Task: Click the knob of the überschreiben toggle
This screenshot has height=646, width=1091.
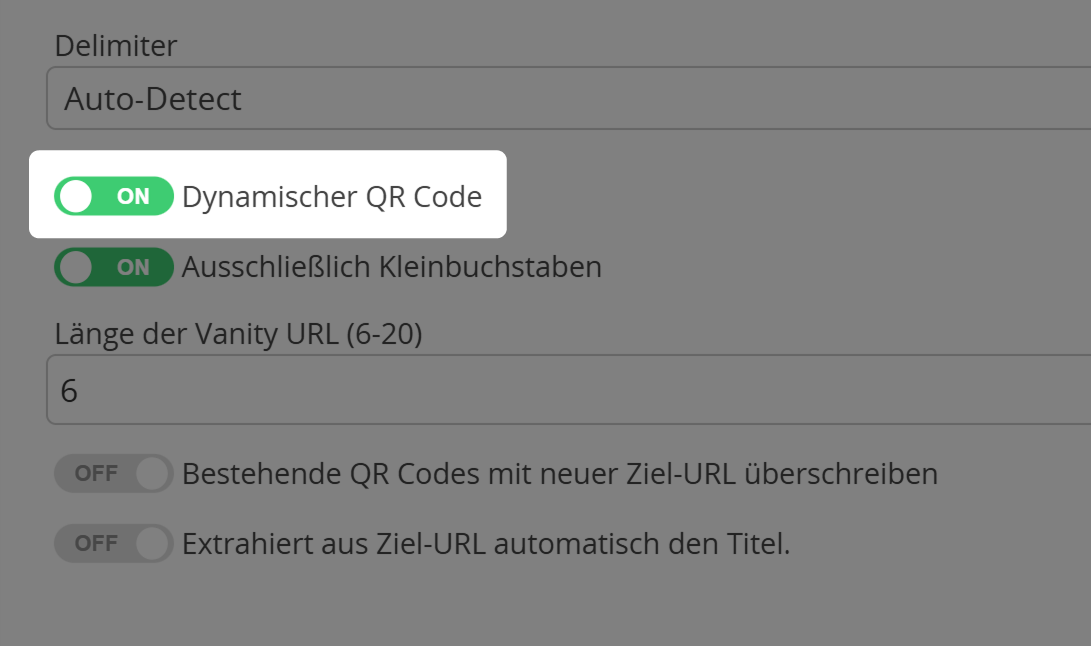Action: (152, 474)
